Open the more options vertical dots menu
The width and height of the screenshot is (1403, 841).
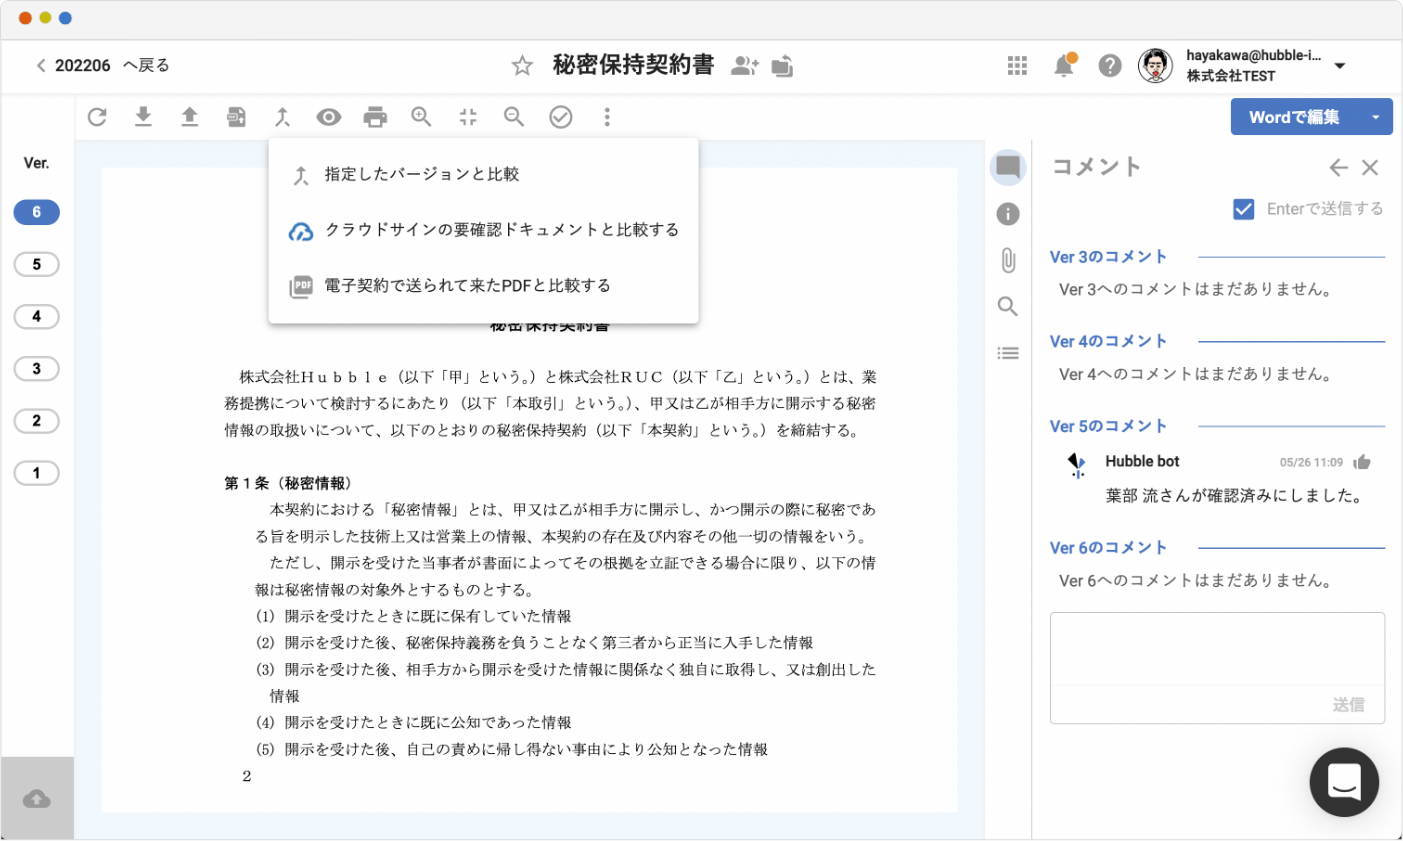point(607,117)
